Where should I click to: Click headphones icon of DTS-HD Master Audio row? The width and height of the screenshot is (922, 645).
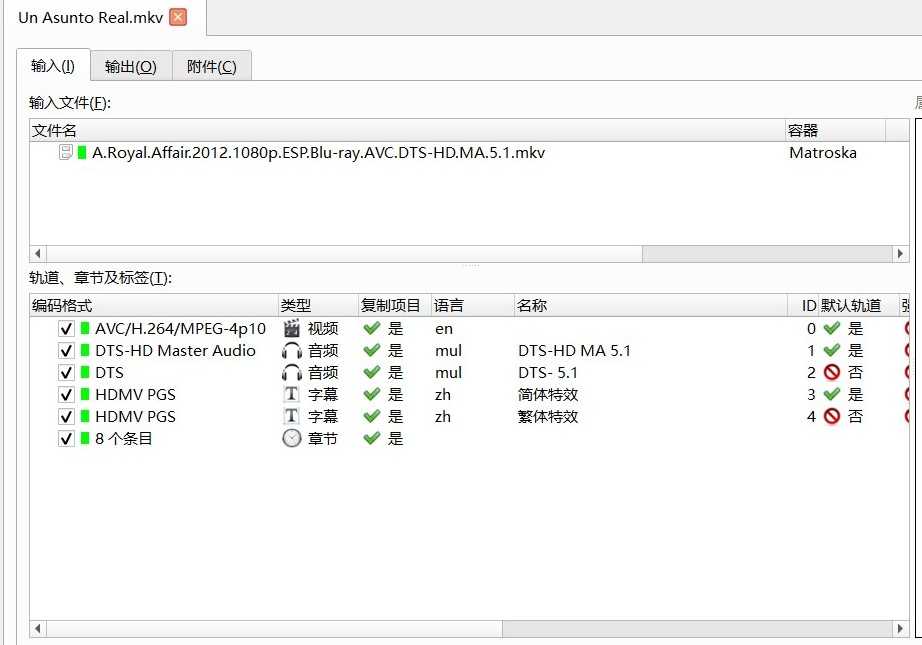(292, 351)
